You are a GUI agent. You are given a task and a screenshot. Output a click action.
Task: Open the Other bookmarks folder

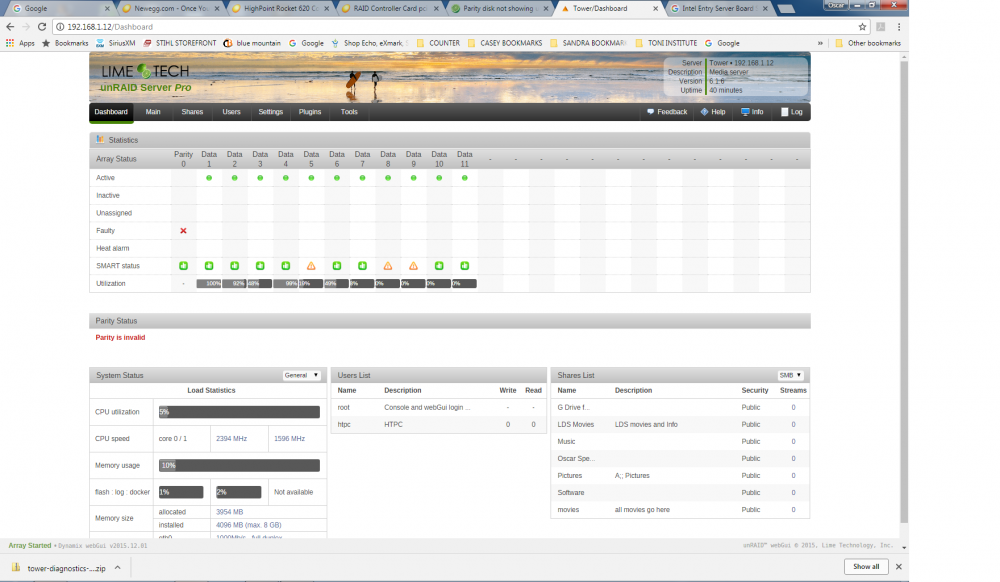868,43
